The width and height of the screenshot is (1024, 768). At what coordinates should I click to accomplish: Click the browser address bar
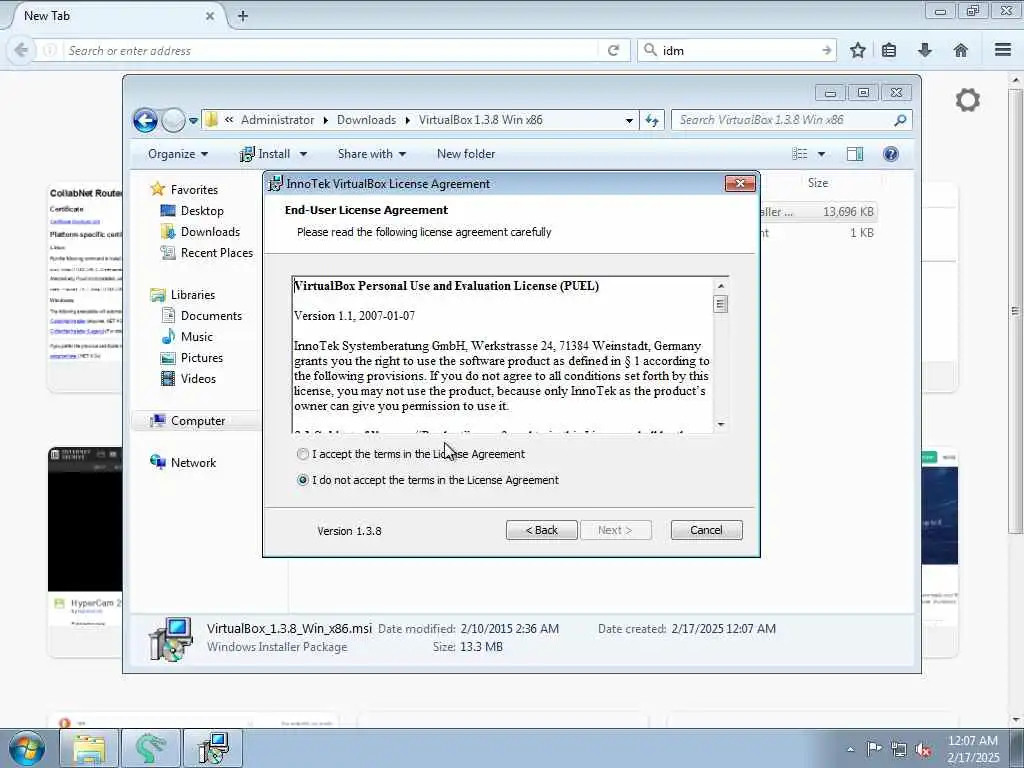tap(333, 50)
